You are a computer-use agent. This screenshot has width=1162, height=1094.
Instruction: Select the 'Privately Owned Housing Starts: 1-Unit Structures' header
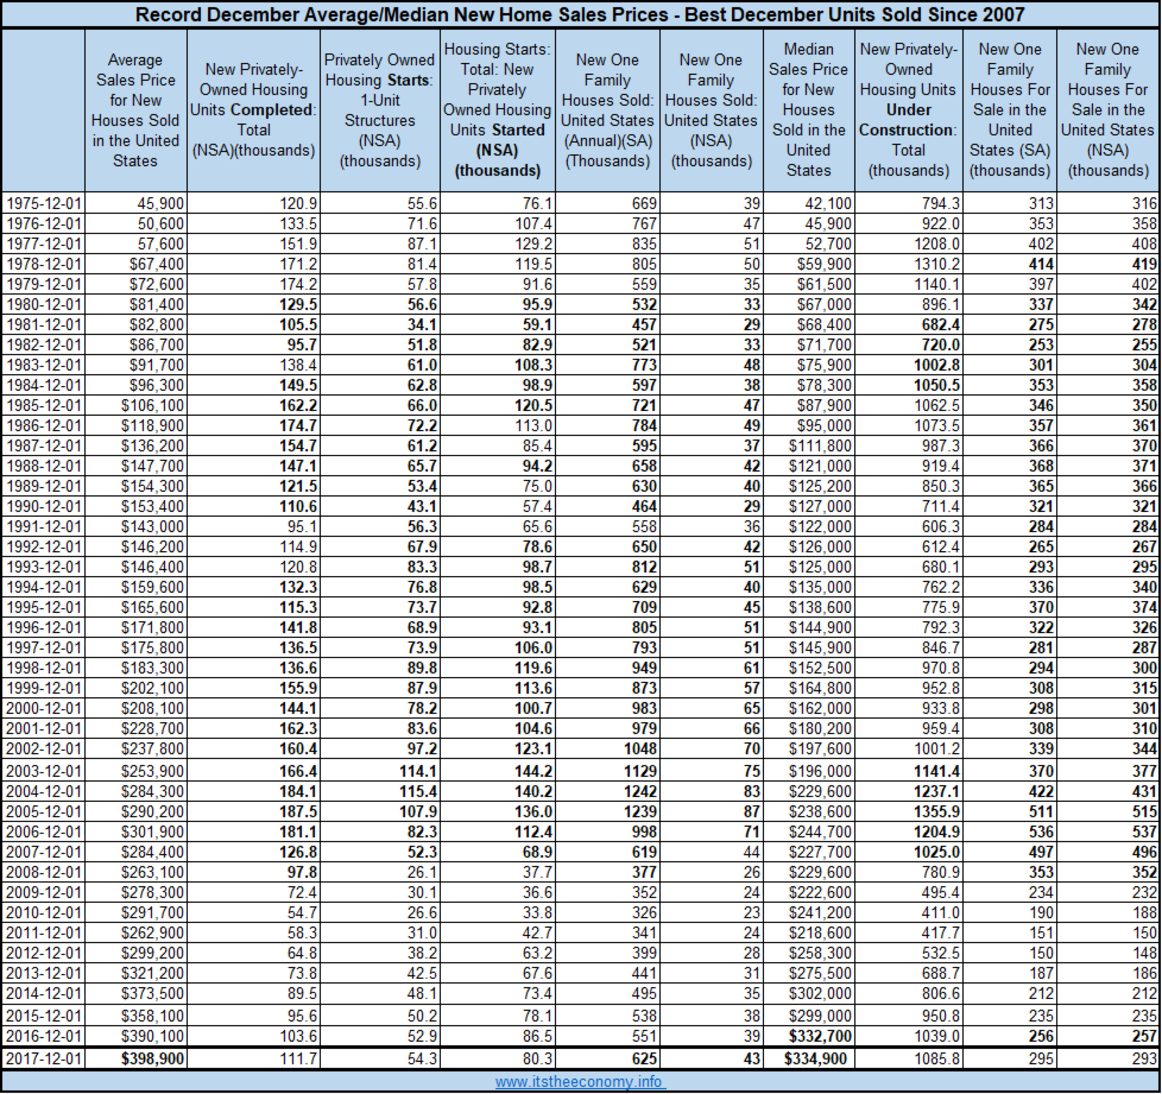point(380,110)
